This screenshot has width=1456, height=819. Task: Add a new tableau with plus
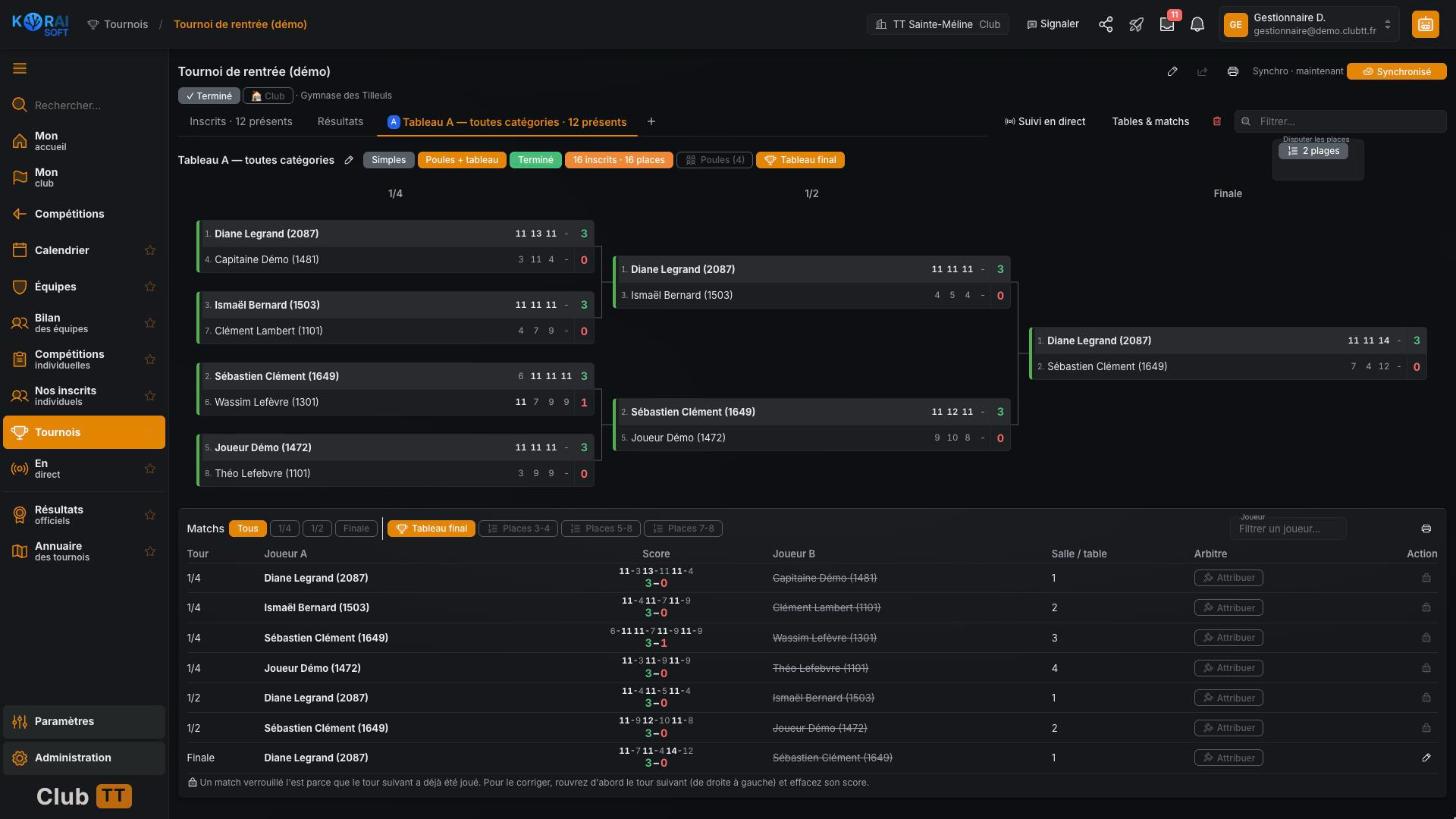tap(651, 122)
